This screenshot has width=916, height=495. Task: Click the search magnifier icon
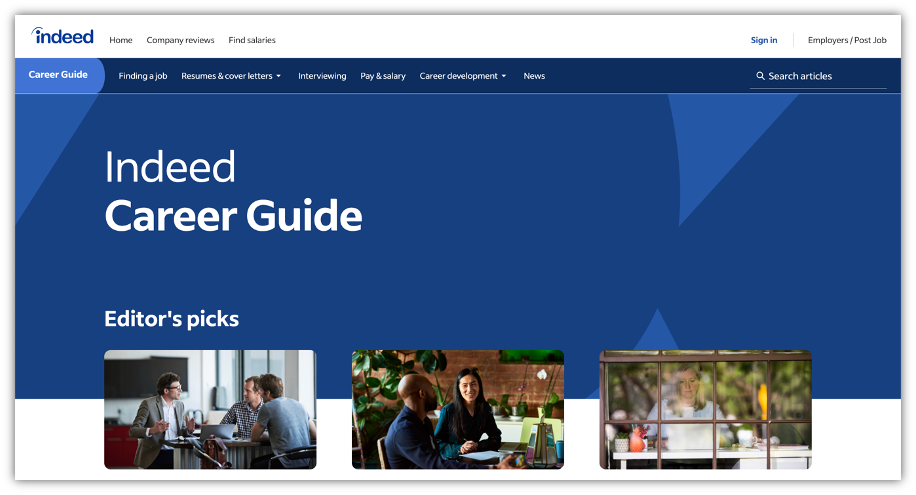tap(760, 76)
